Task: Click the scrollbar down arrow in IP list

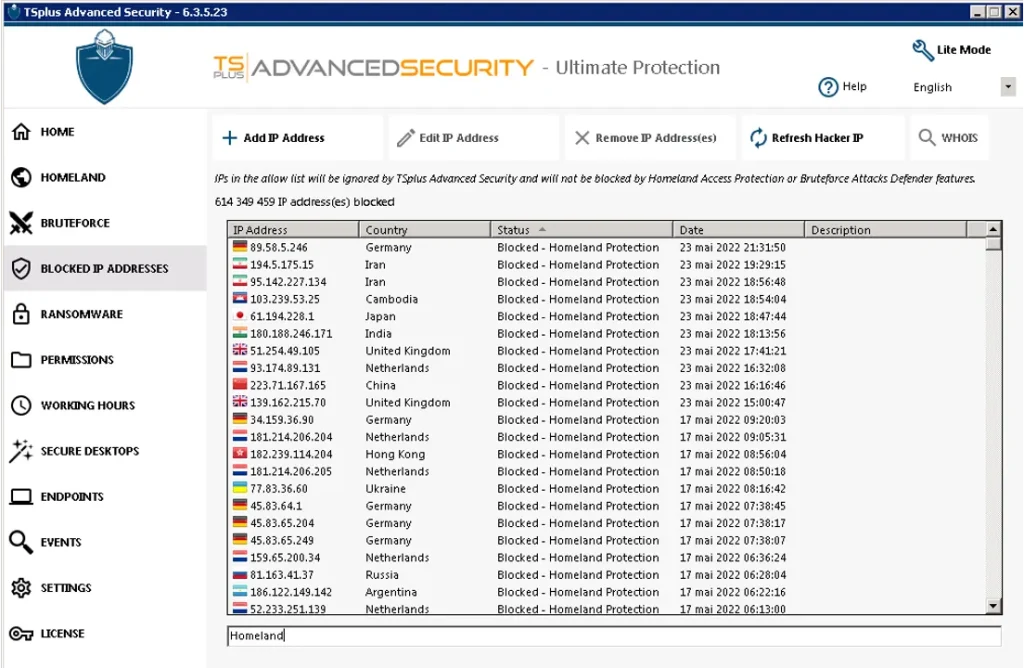Action: [x=993, y=605]
